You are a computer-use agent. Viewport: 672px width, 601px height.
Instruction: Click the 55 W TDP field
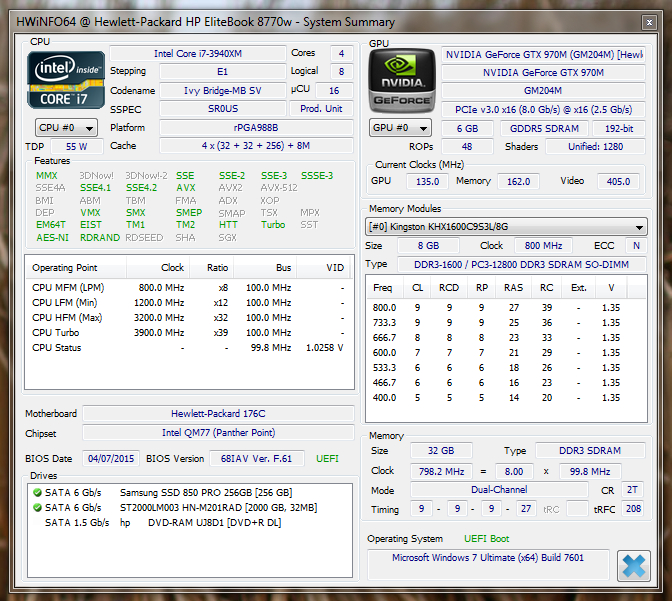(77, 146)
